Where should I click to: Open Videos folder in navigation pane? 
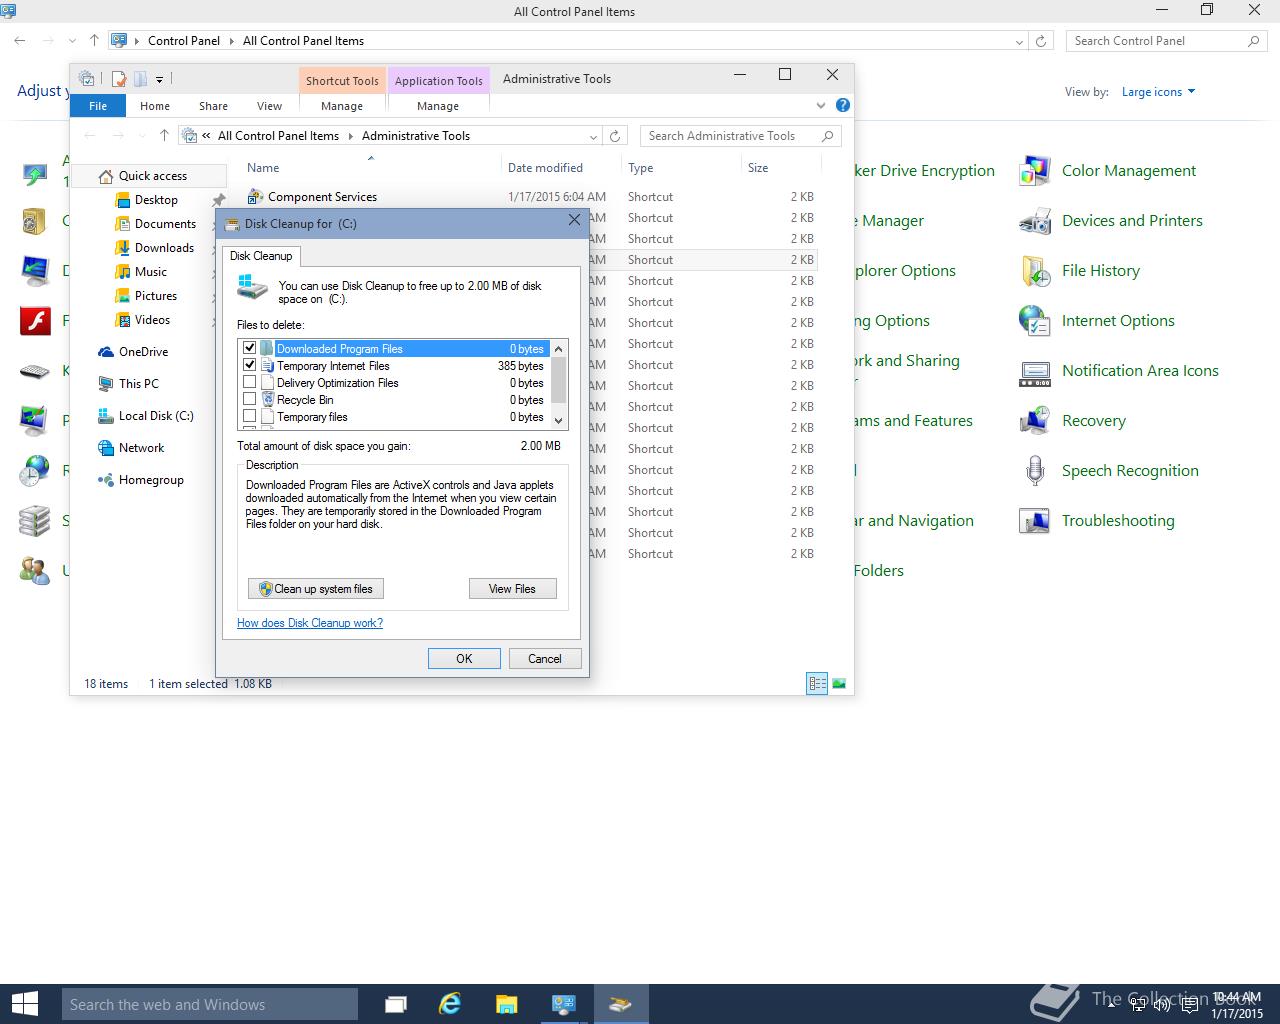tap(152, 320)
